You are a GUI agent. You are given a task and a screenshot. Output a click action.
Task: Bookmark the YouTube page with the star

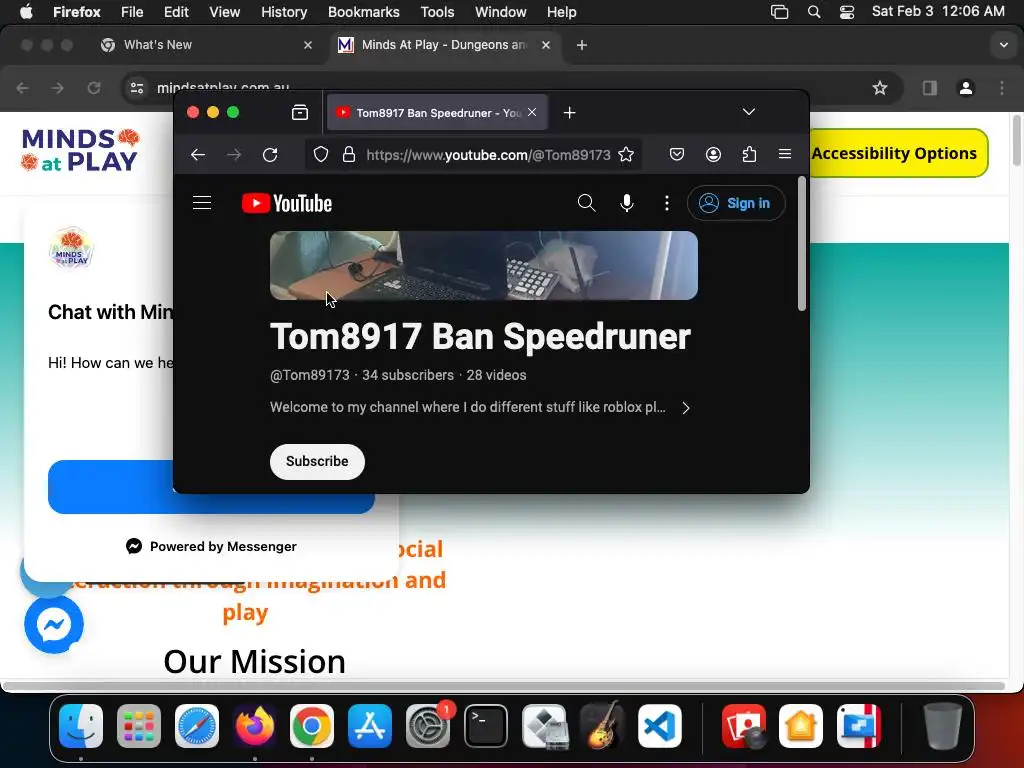click(626, 155)
